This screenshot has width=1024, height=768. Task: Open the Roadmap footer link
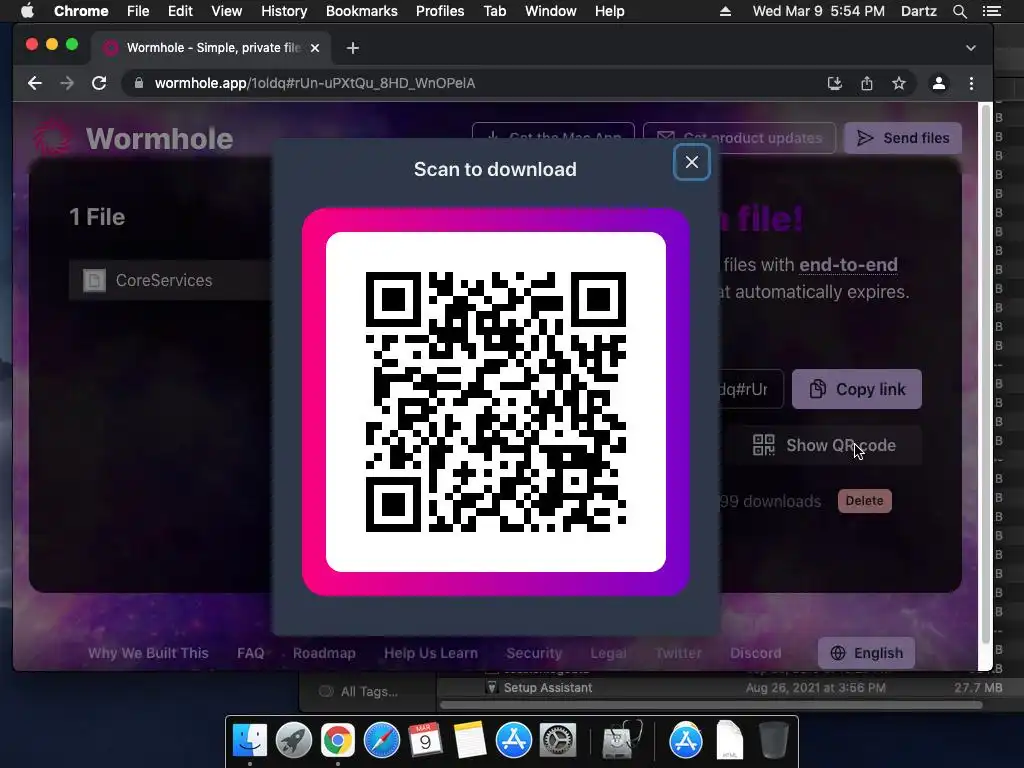tap(324, 653)
